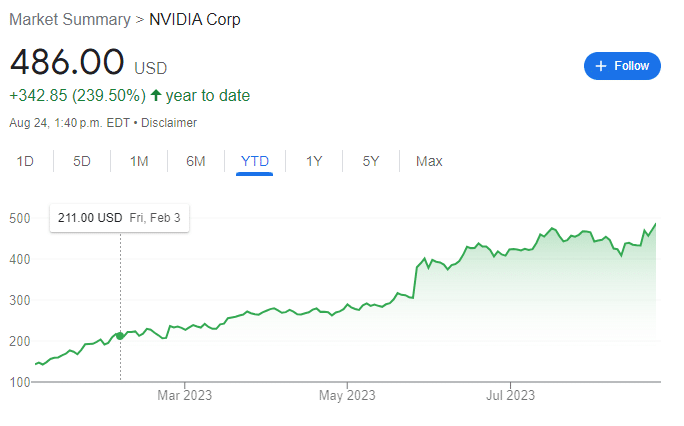This screenshot has height=426, width=684.
Task: Choose the 1M chart range
Action: pos(139,161)
